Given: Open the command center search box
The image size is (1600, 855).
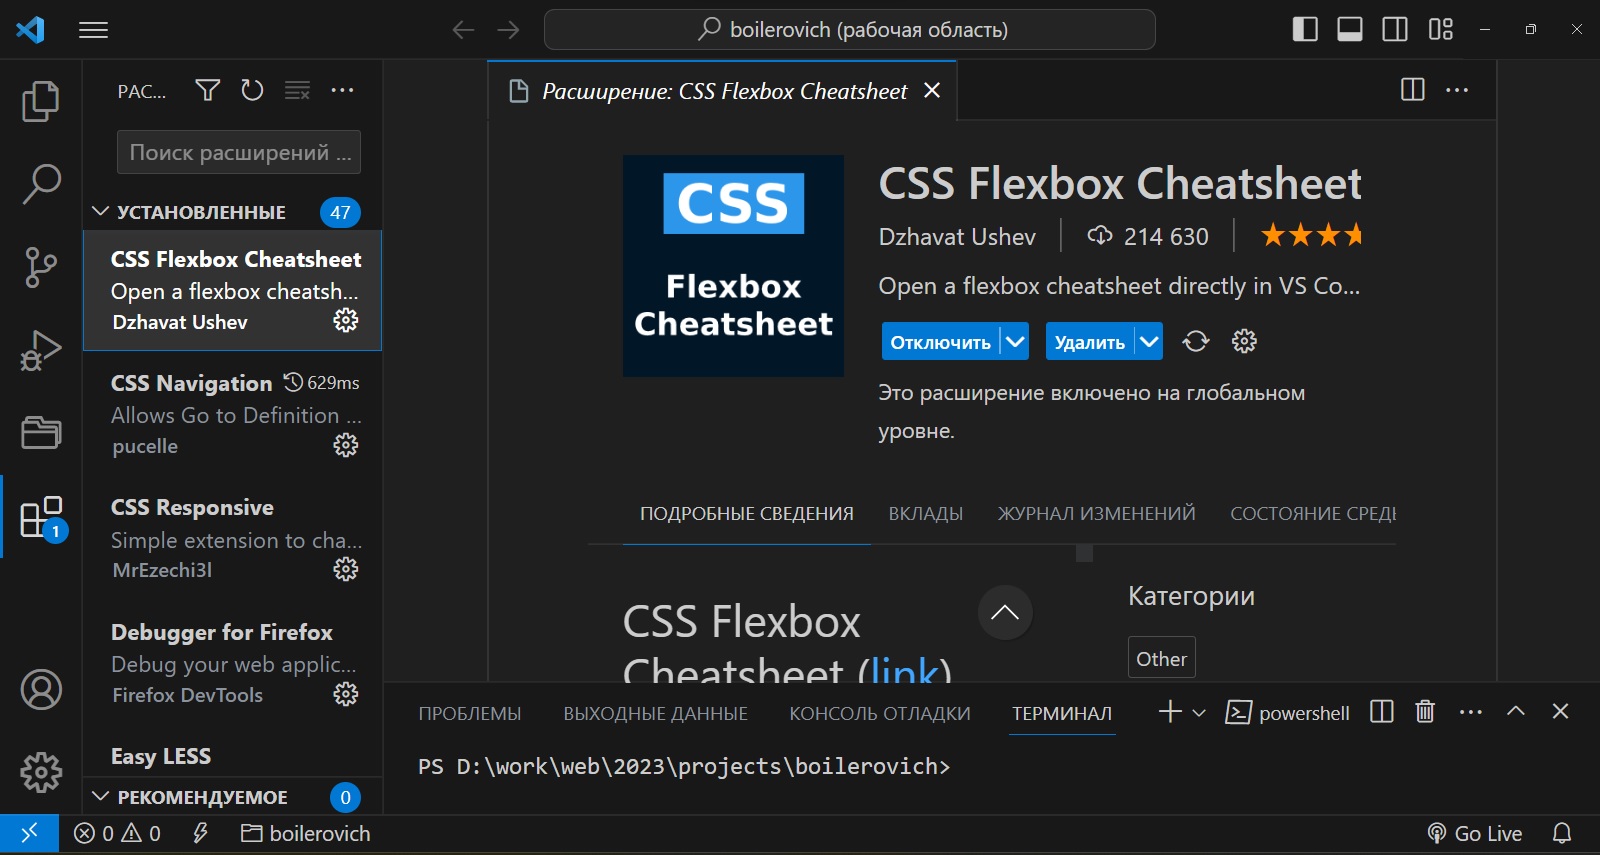Looking at the screenshot, I should [x=850, y=30].
